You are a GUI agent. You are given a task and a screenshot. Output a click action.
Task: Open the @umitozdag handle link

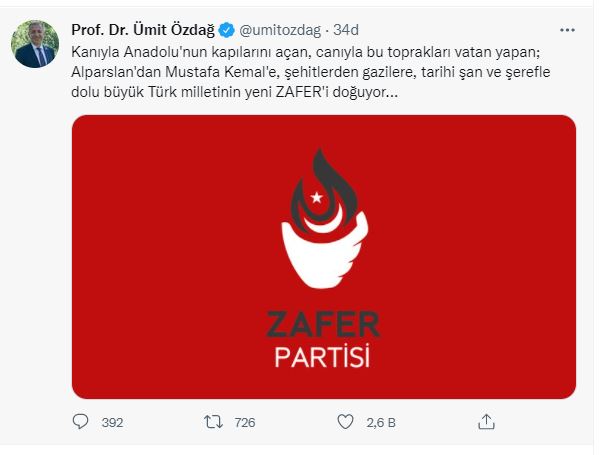pyautogui.click(x=280, y=30)
